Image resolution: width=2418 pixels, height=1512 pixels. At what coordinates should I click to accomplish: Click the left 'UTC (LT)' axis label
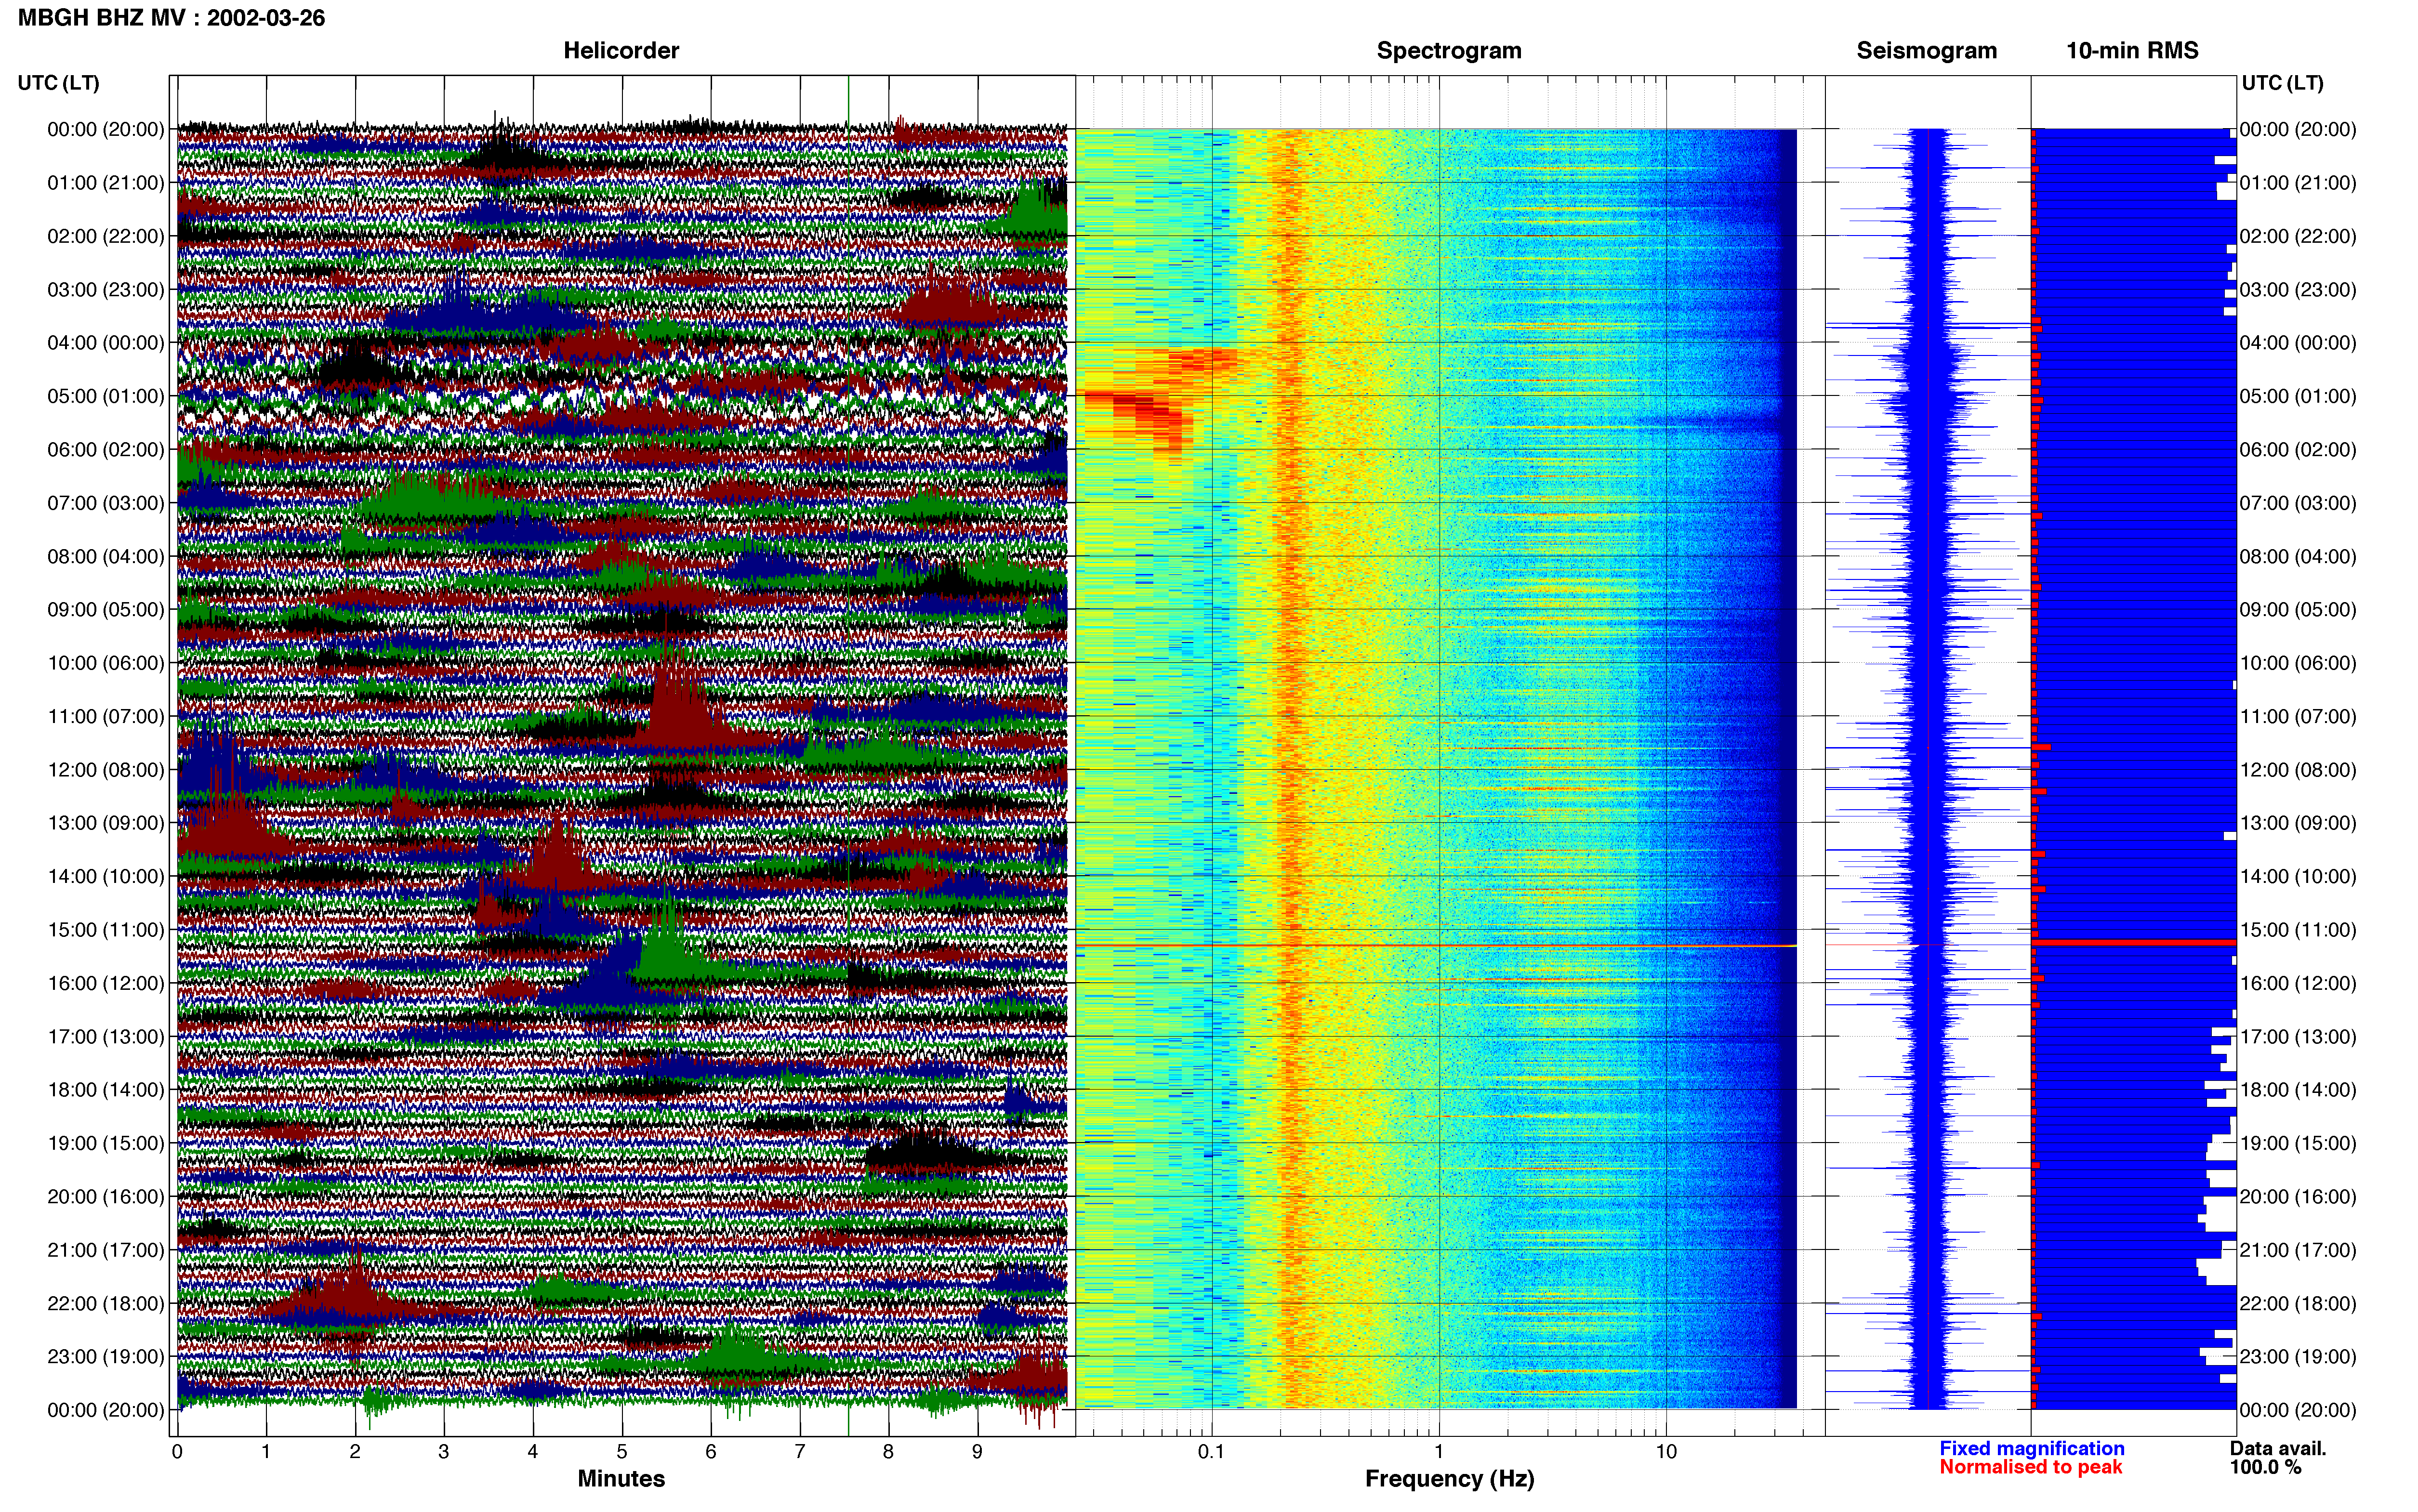click(x=58, y=83)
